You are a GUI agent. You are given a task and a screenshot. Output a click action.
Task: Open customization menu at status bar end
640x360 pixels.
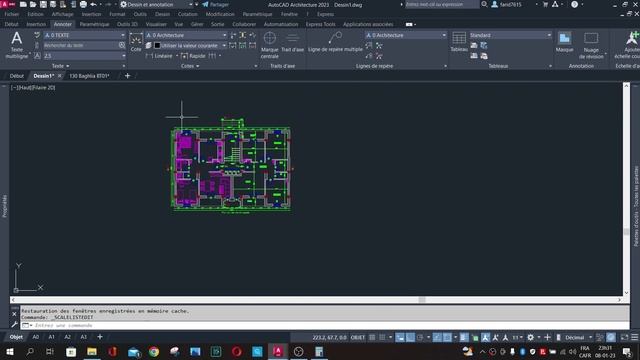635,337
